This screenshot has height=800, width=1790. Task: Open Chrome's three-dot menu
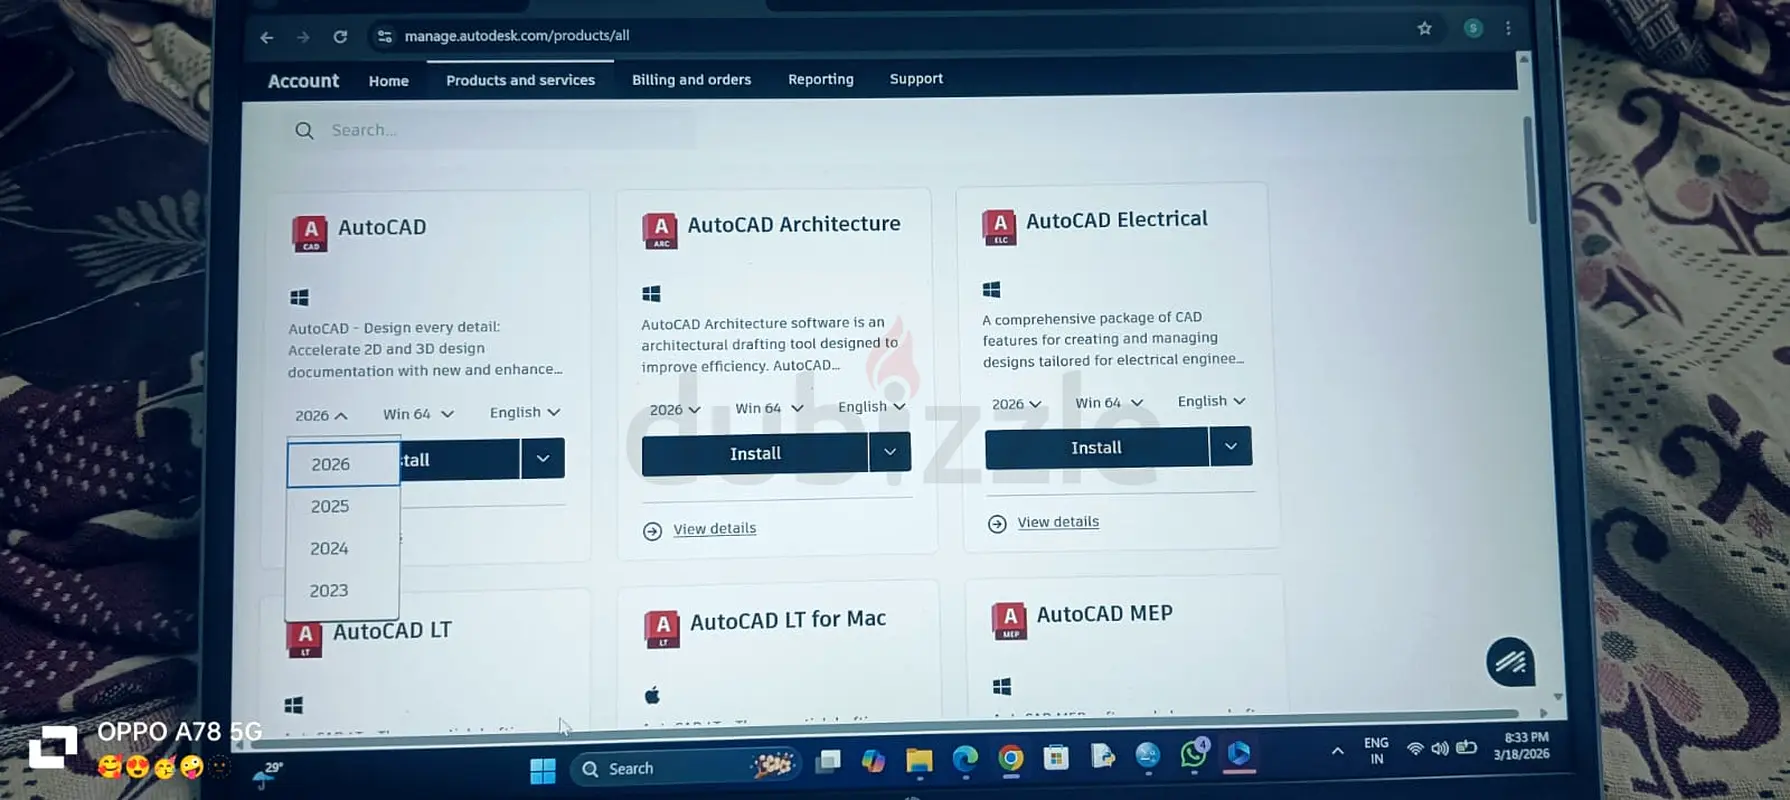tap(1508, 28)
